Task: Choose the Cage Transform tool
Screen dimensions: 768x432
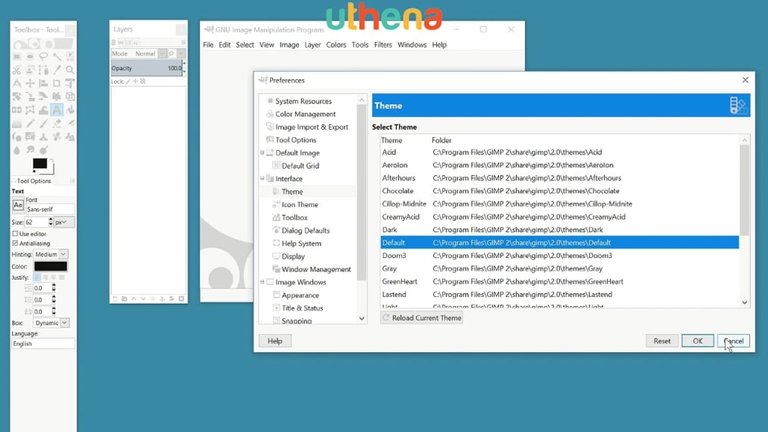Action: (x=30, y=110)
